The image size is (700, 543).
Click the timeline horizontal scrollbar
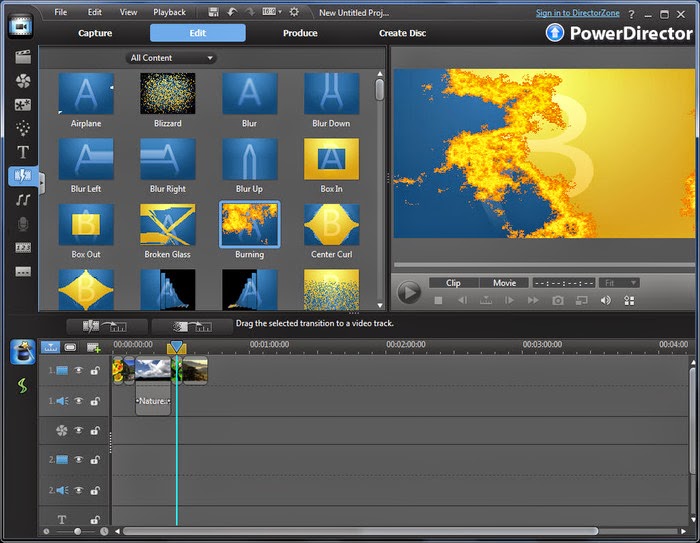coord(360,531)
